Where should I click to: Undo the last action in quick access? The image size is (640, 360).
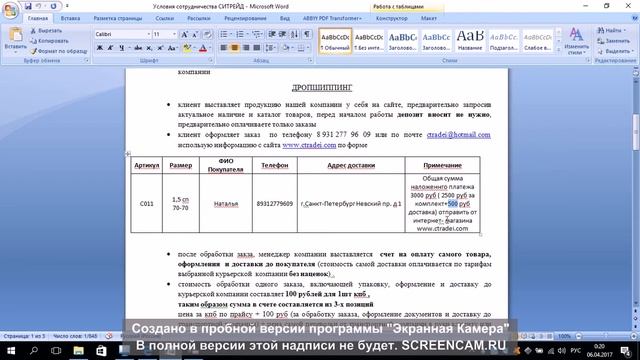click(39, 6)
